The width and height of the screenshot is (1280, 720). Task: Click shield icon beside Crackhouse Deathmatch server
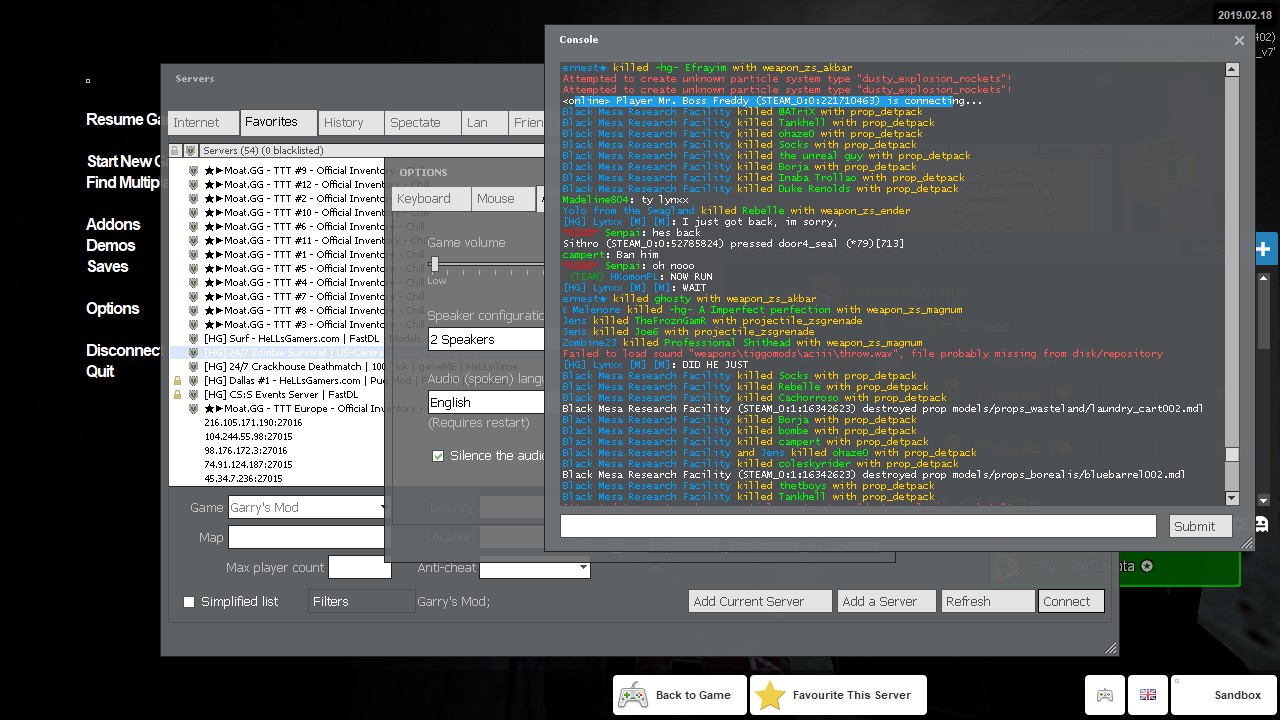[x=194, y=367]
